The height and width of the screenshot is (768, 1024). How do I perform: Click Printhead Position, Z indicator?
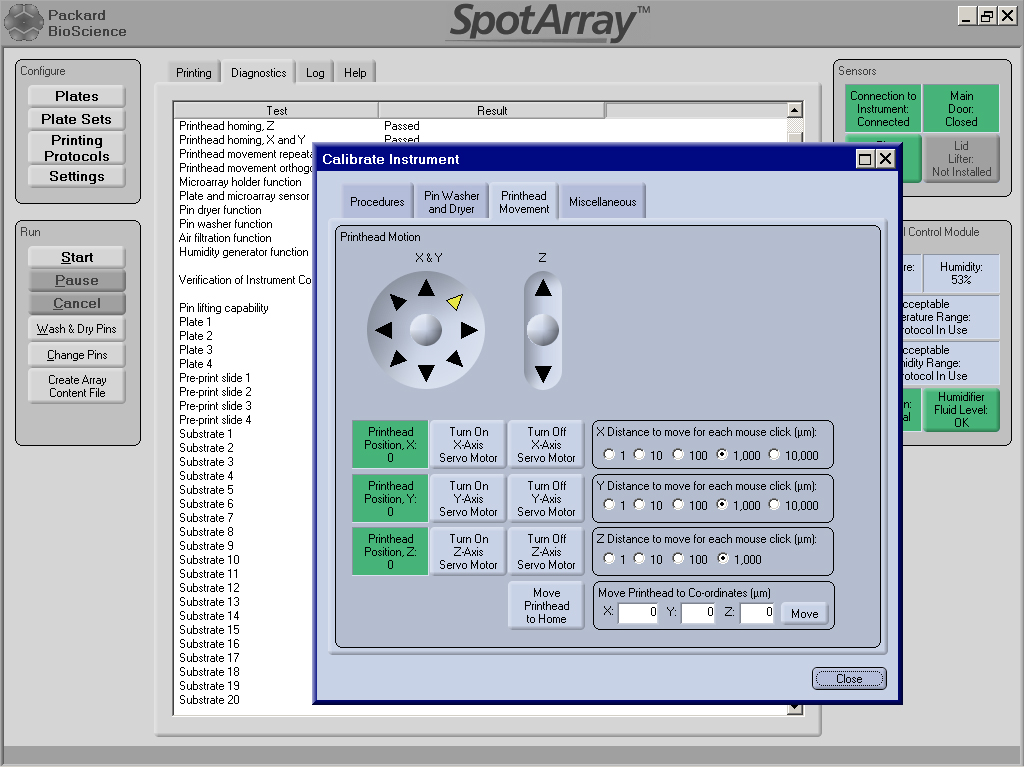[390, 552]
